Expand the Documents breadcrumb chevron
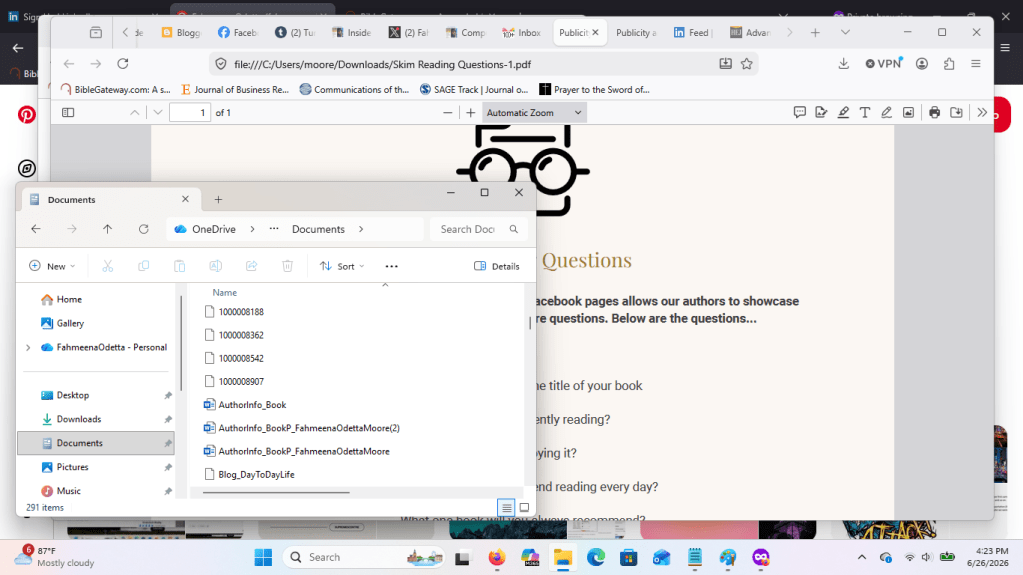Viewport: 1023px width, 575px height. pyautogui.click(x=361, y=229)
